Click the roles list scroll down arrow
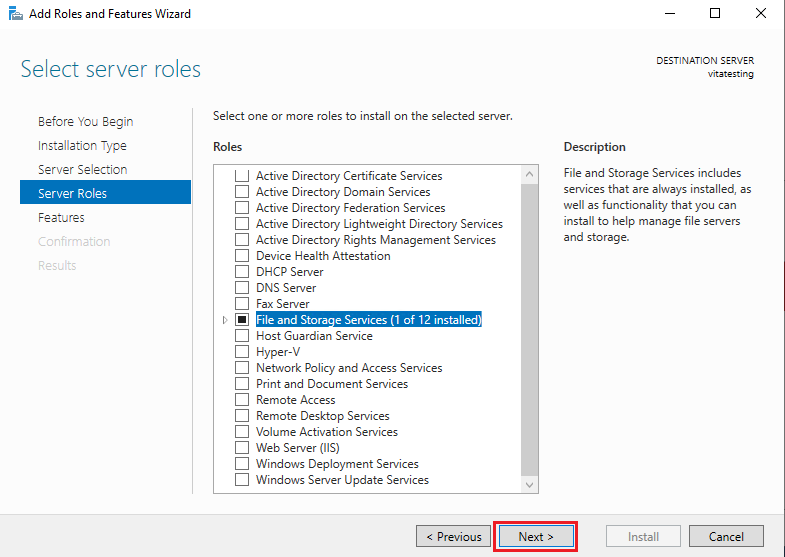 [529, 484]
